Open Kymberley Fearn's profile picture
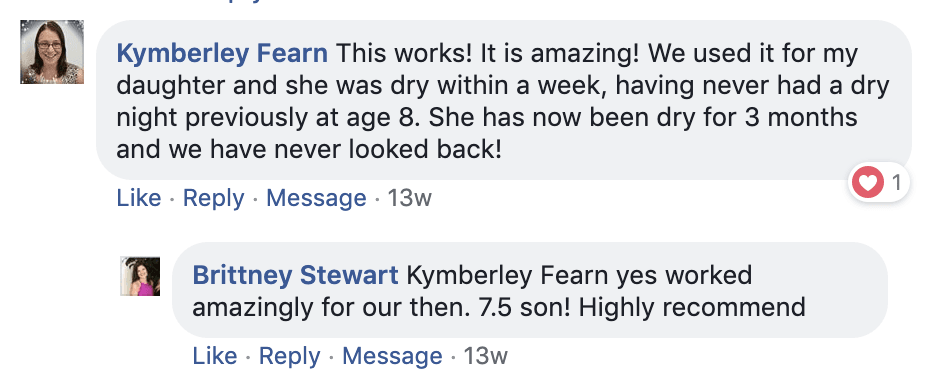The height and width of the screenshot is (382, 940). pos(52,52)
